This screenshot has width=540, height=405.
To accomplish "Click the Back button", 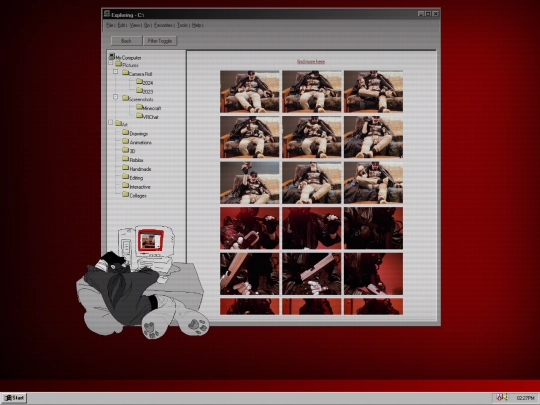I will 126,41.
